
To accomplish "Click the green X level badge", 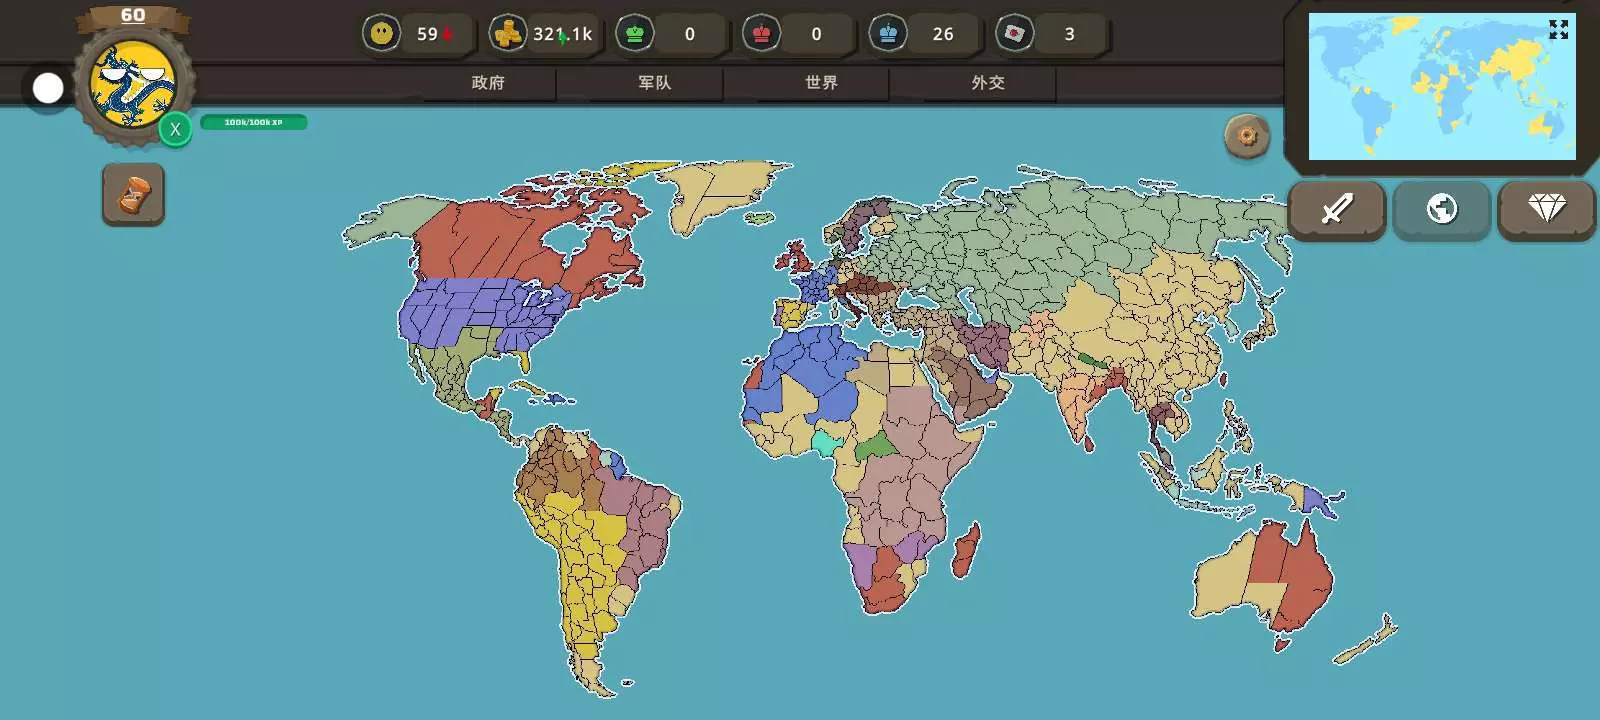I will (175, 129).
